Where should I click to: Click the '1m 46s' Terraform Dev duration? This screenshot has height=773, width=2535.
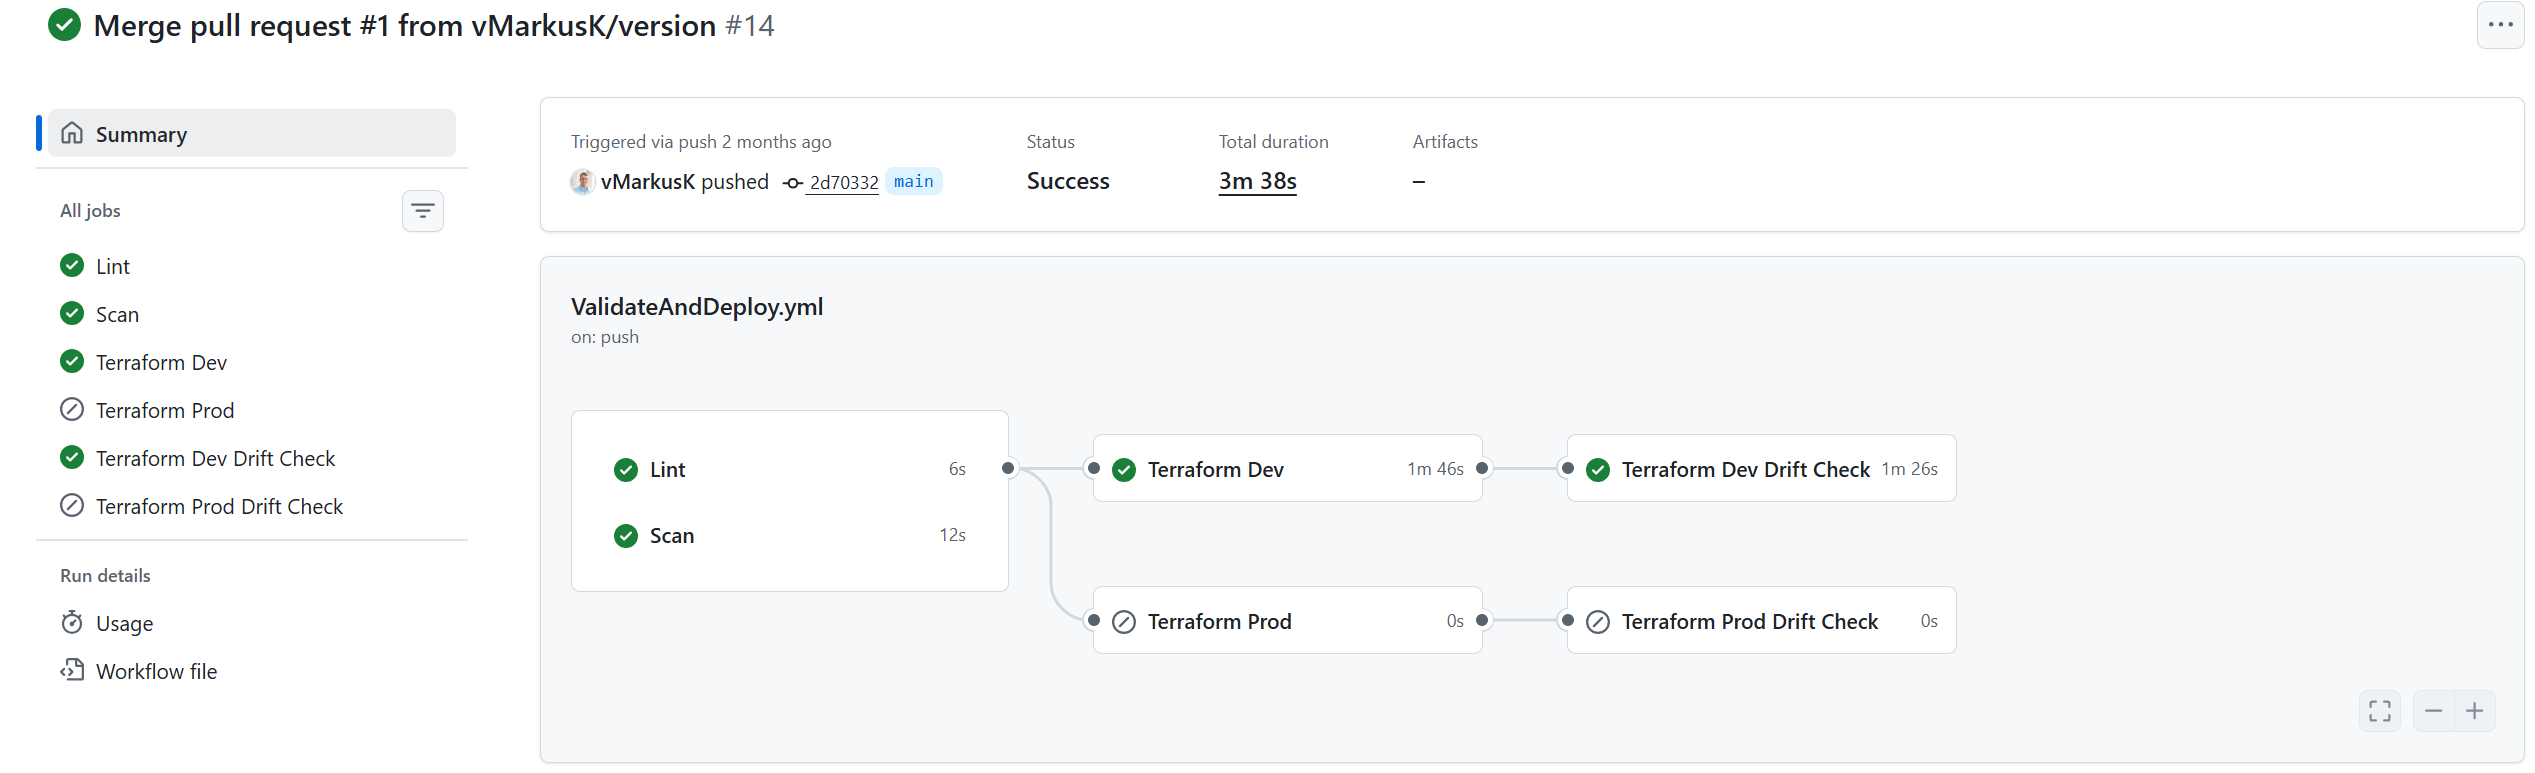coord(1435,469)
